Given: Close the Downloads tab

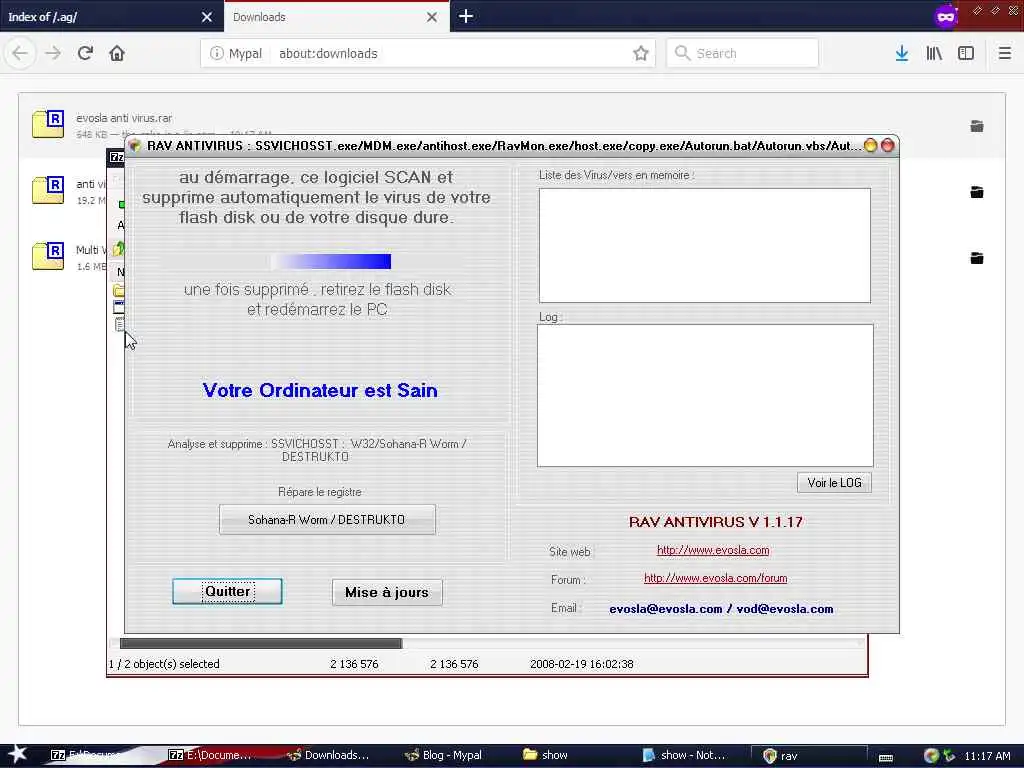Looking at the screenshot, I should pyautogui.click(x=432, y=17).
